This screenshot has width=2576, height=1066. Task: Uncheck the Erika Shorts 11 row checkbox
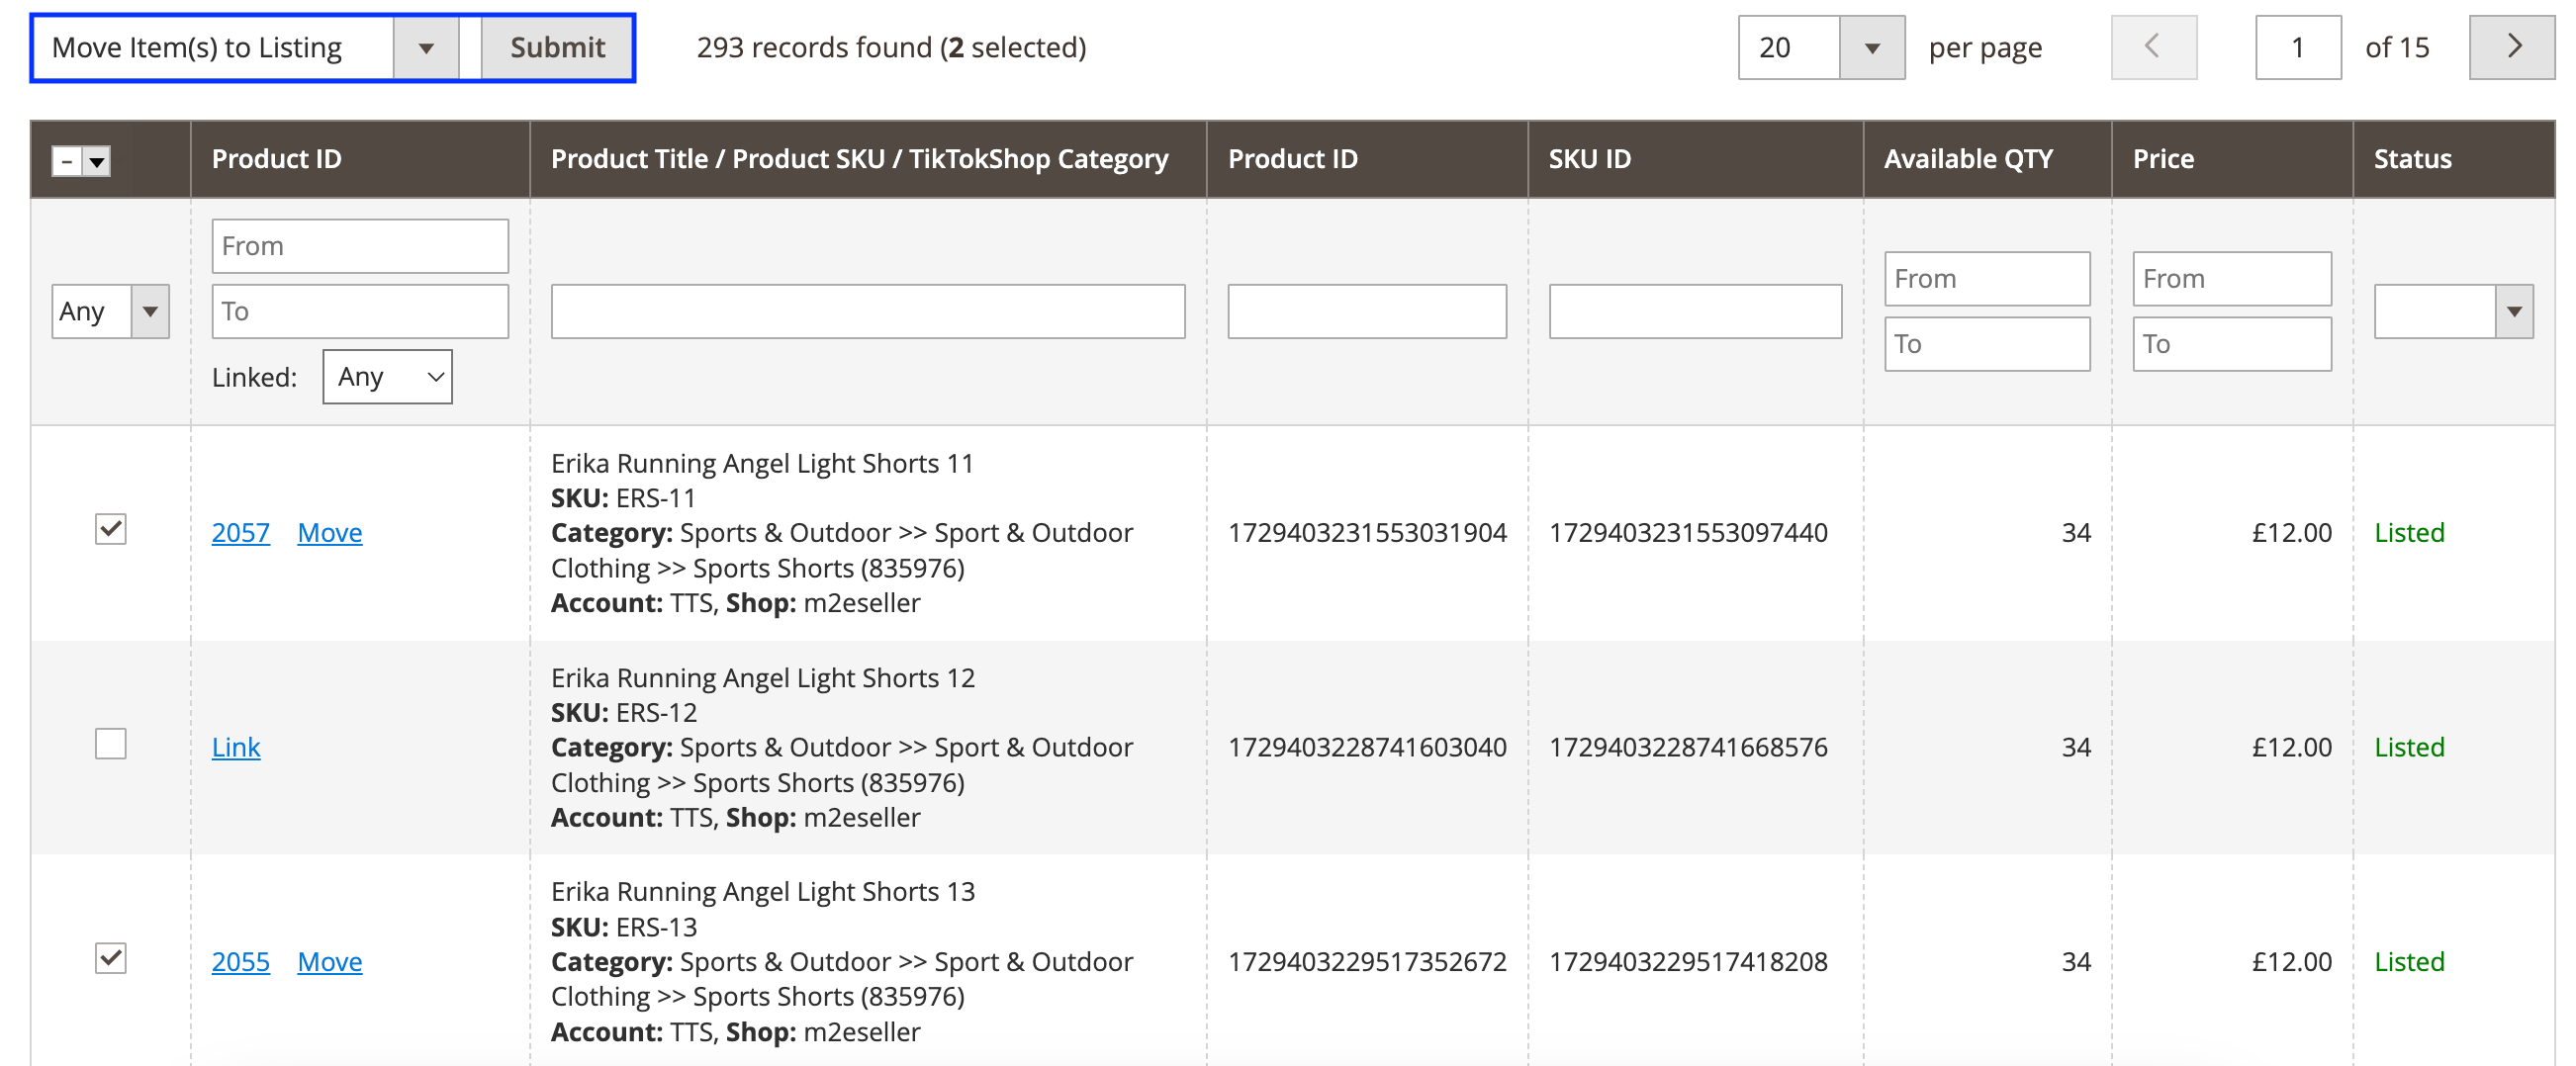[x=111, y=529]
